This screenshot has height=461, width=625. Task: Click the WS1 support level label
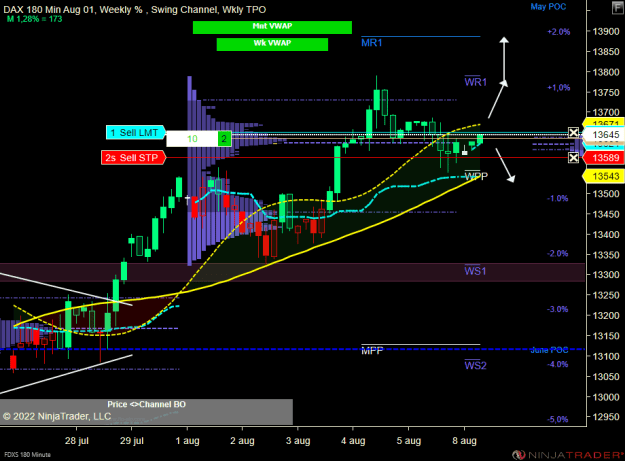tap(475, 271)
